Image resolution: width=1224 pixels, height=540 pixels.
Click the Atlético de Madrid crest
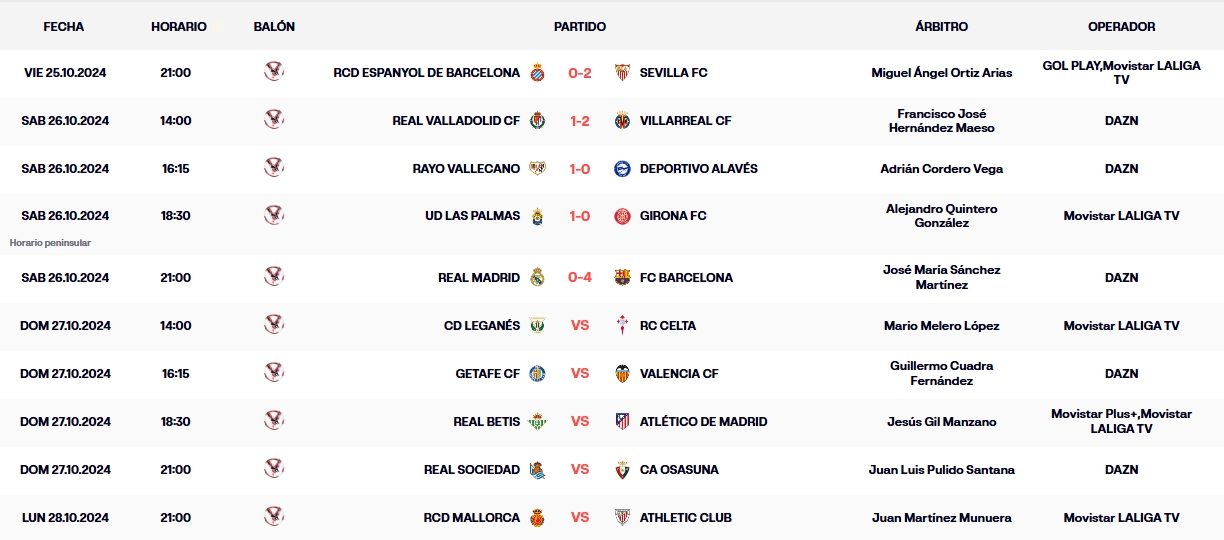[x=622, y=422]
